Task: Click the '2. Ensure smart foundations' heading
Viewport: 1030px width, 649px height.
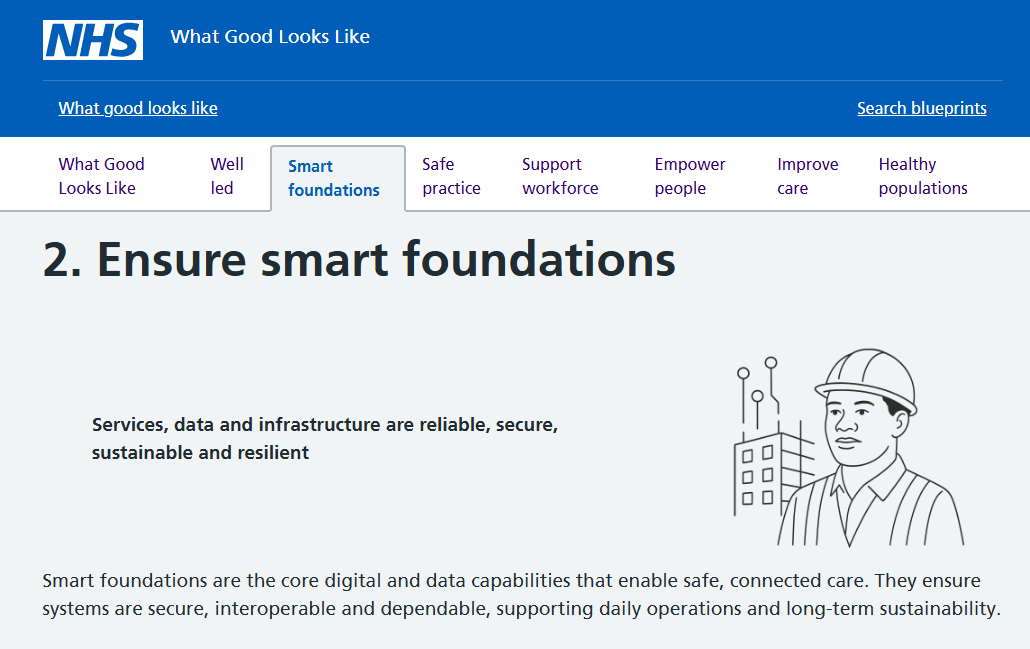Action: click(x=359, y=260)
